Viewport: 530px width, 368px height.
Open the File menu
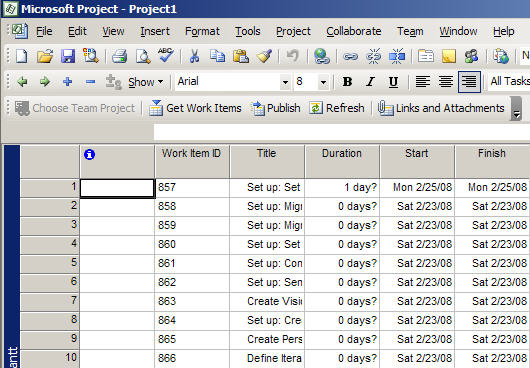click(x=44, y=31)
